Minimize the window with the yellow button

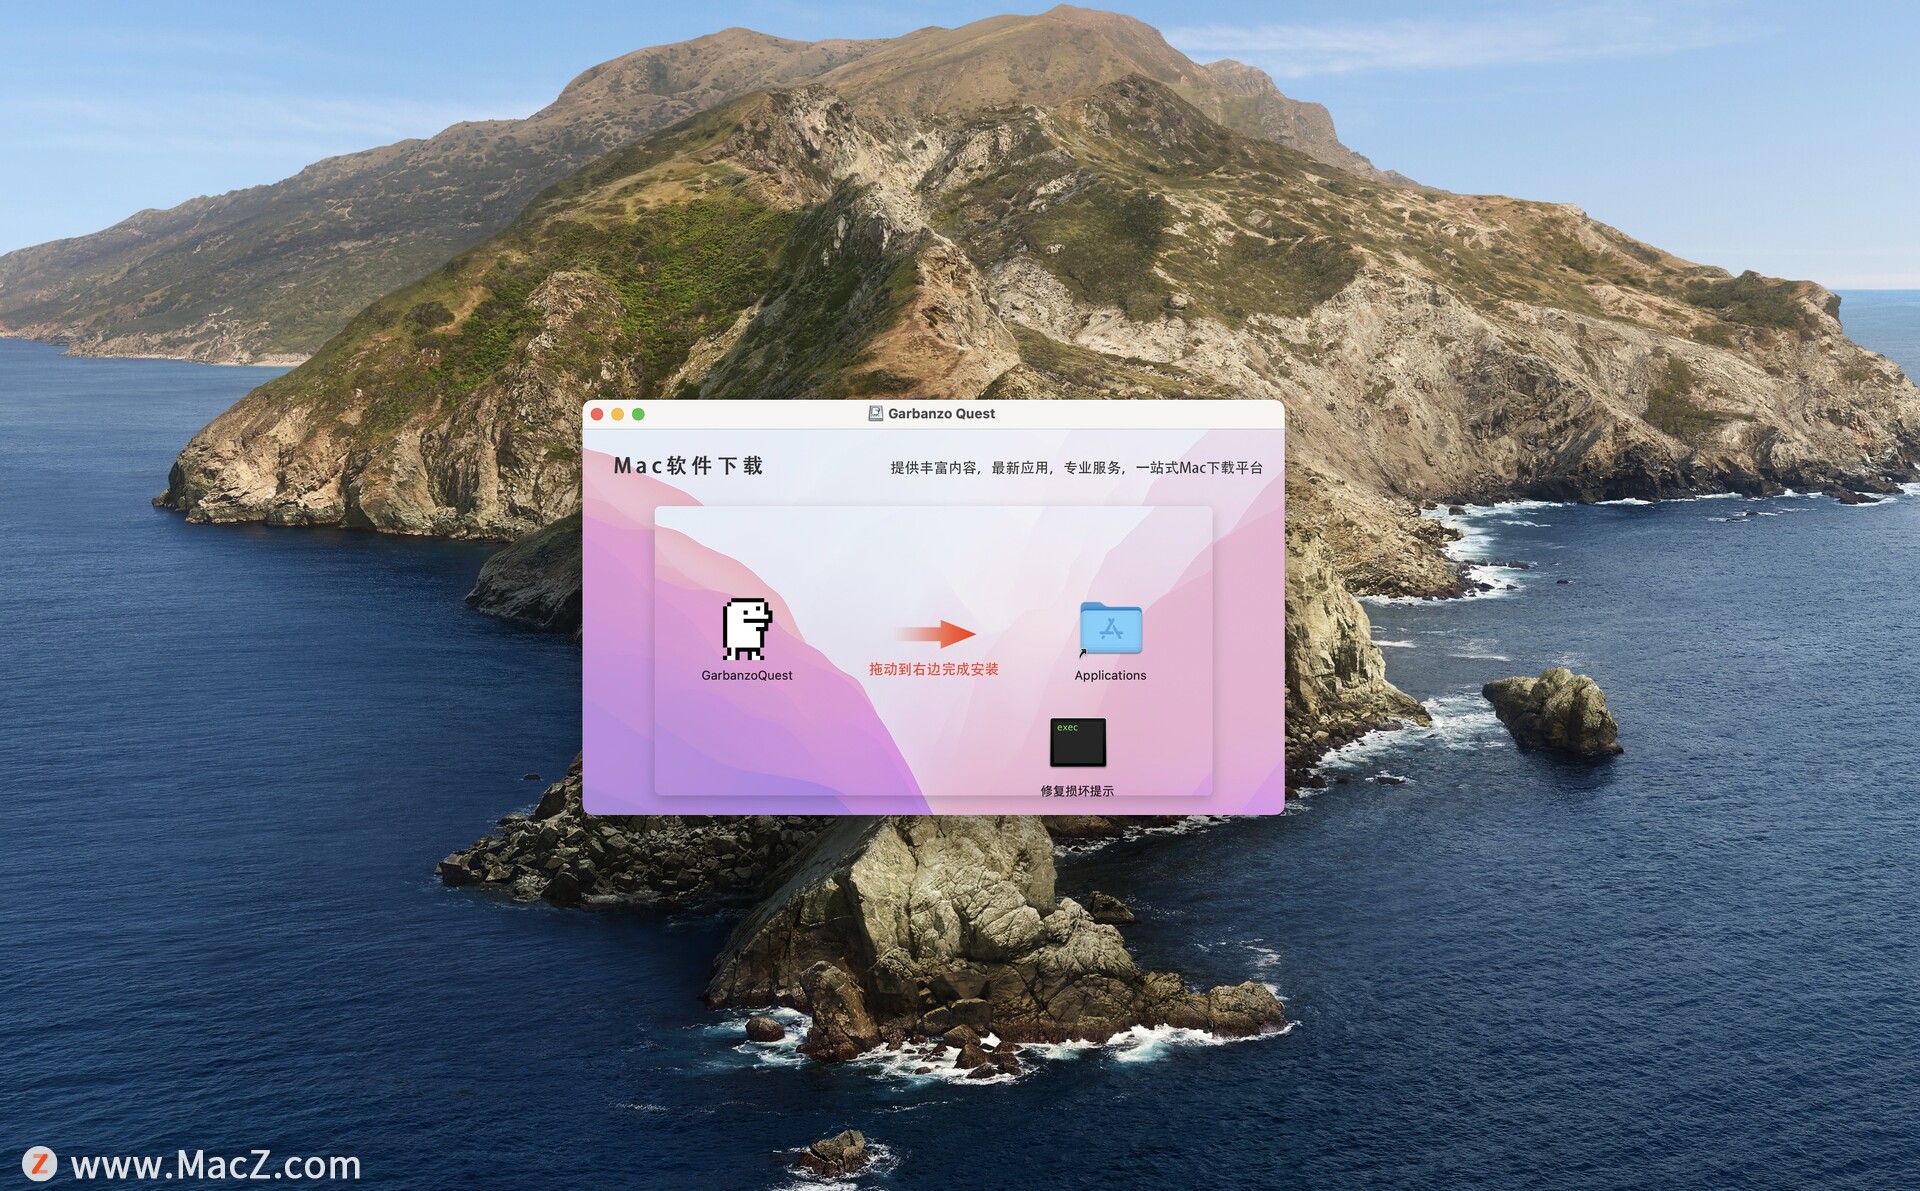pyautogui.click(x=618, y=414)
